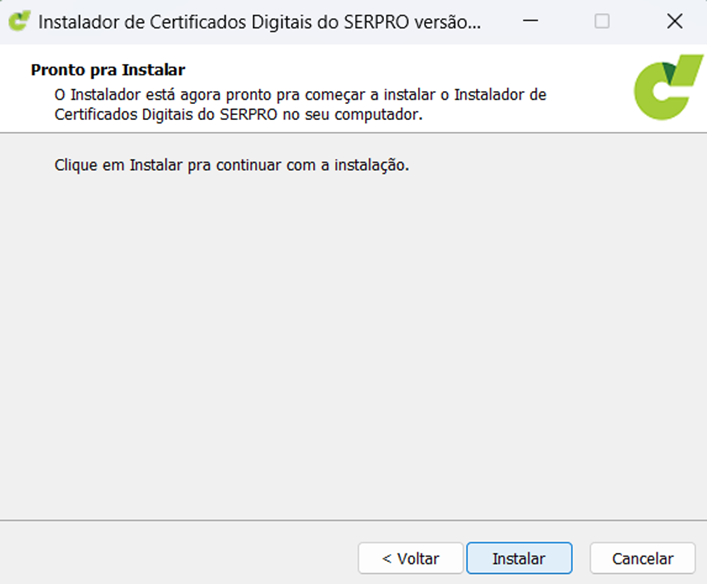This screenshot has height=584, width=707.
Task: Click the "Clique em Instalar pra continuar" instruction text
Action: (x=232, y=164)
